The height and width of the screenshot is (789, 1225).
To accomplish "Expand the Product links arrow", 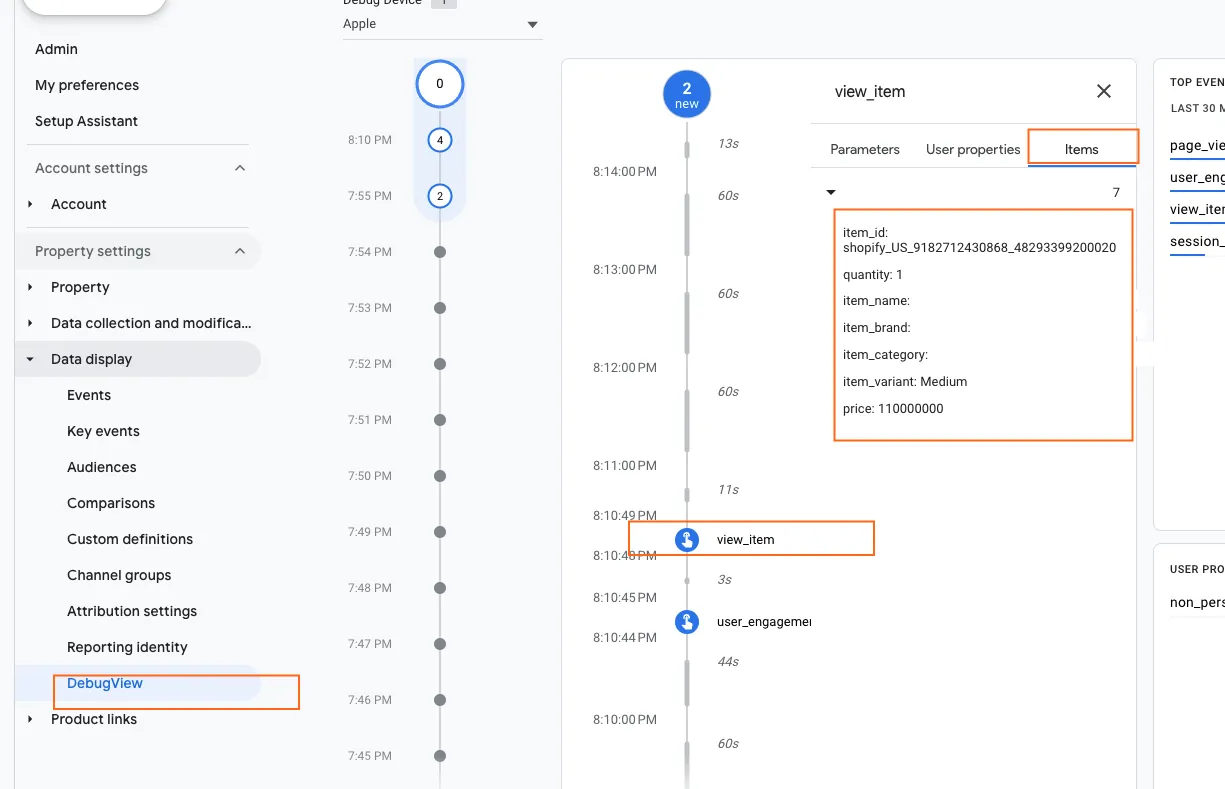I will pos(31,719).
